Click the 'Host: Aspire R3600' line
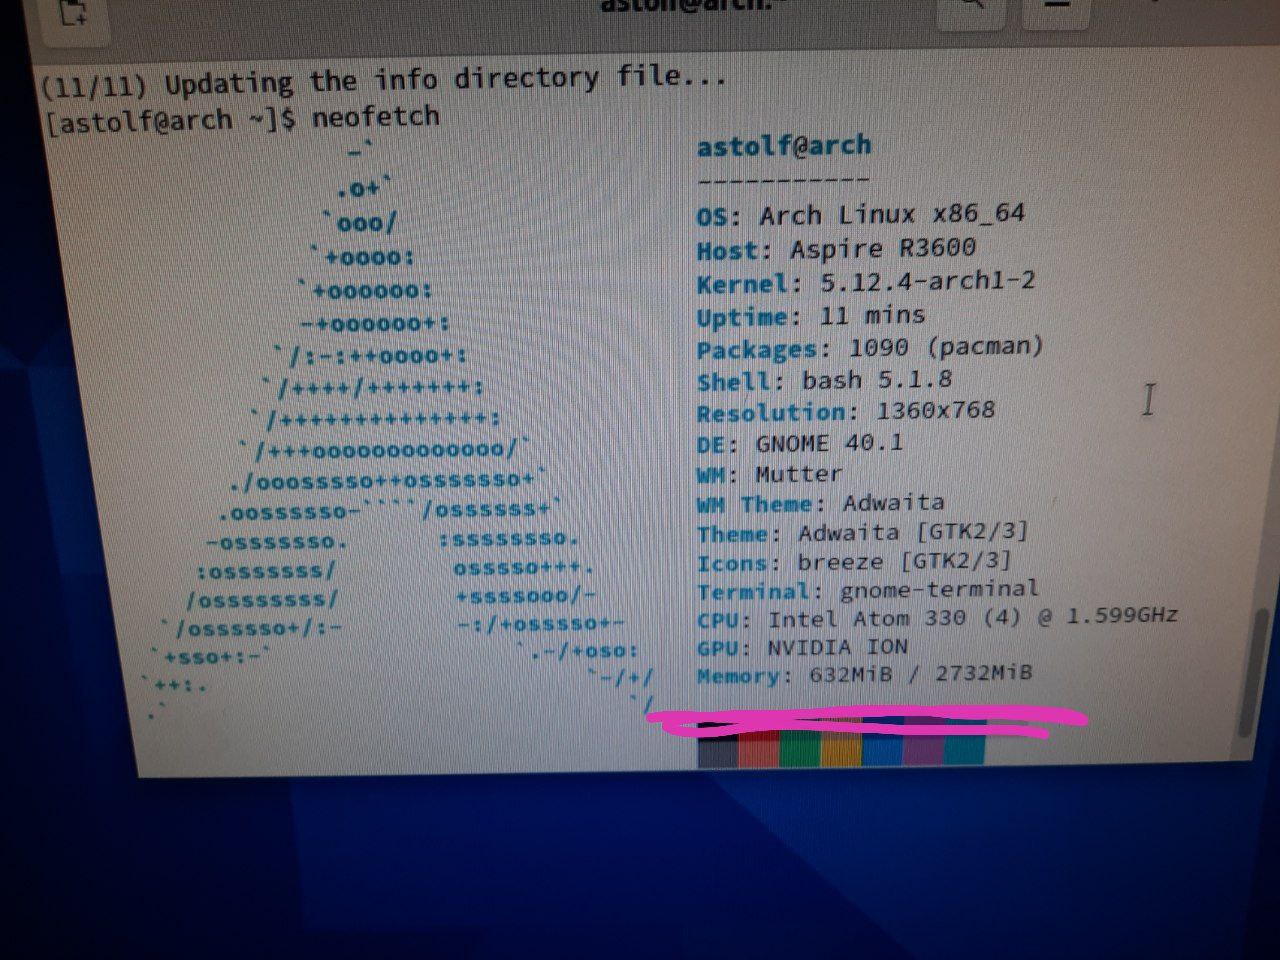Screen dimensions: 1280x960 [836, 249]
